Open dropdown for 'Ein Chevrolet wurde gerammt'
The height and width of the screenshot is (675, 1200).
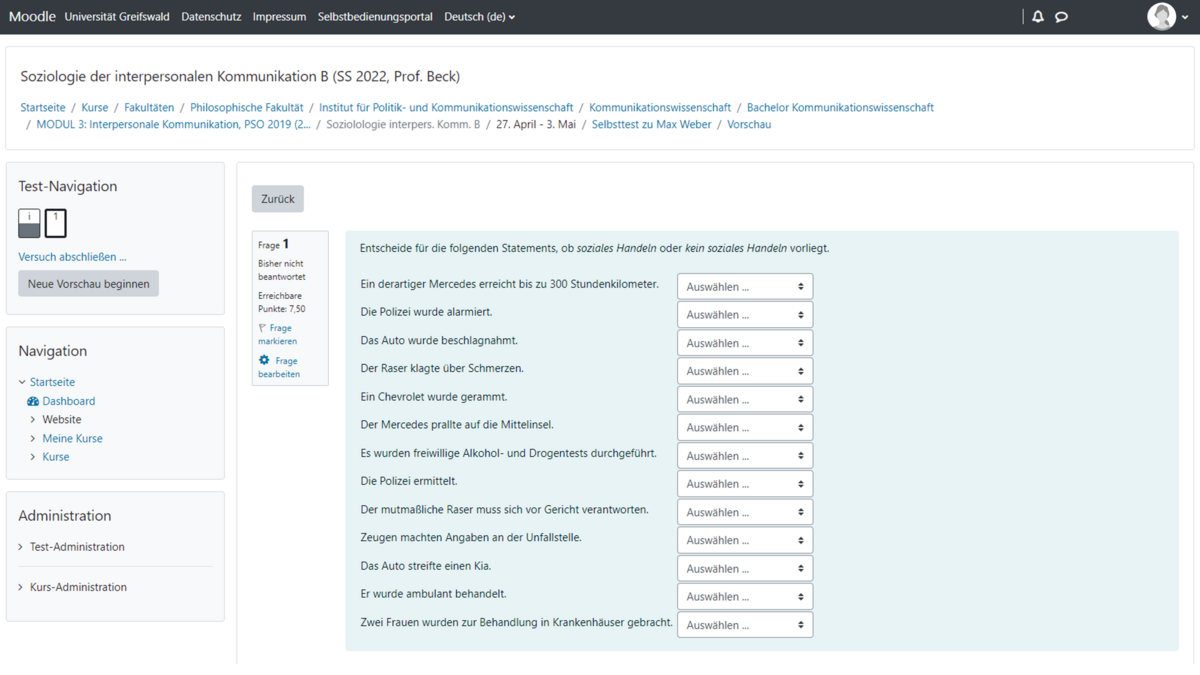[745, 399]
